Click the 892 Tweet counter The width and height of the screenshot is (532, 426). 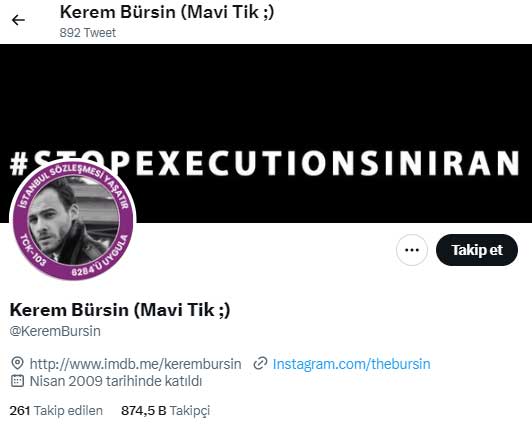[88, 33]
